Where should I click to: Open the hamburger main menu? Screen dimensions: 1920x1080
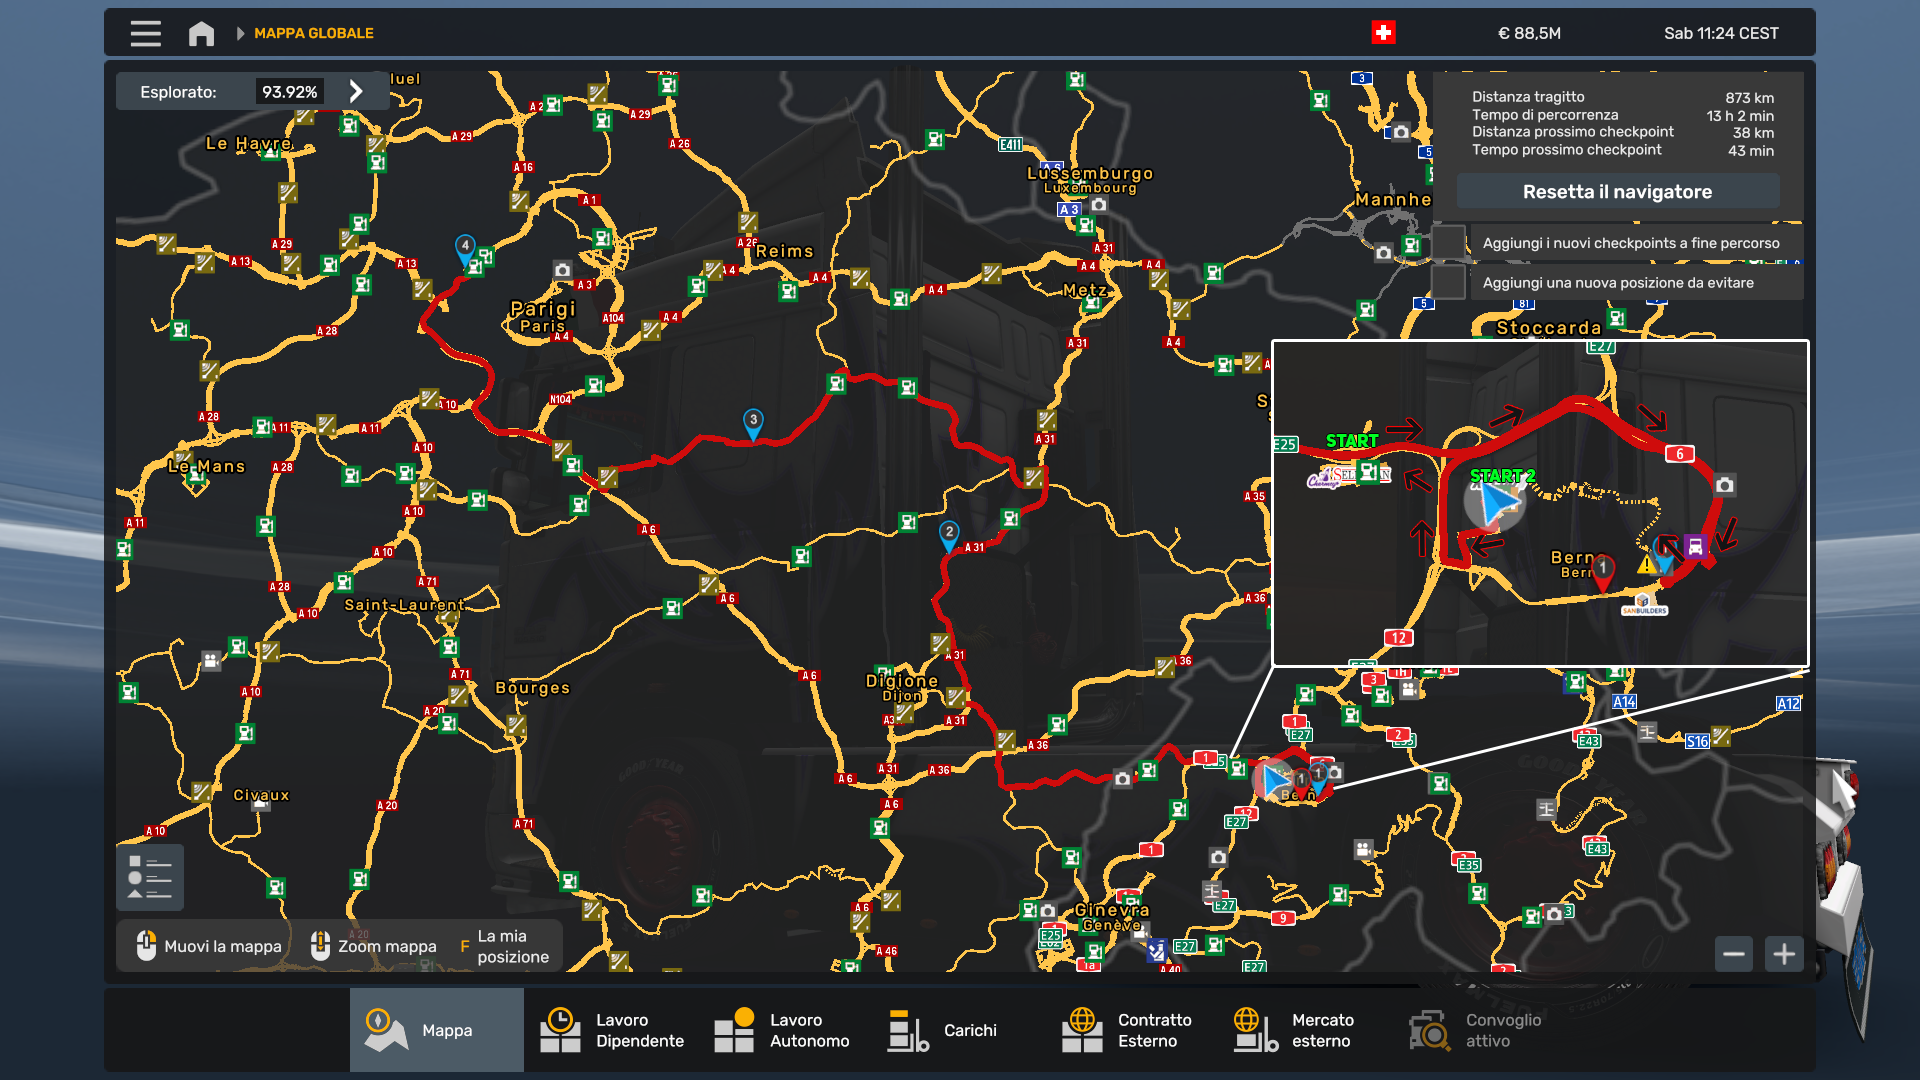[x=145, y=33]
